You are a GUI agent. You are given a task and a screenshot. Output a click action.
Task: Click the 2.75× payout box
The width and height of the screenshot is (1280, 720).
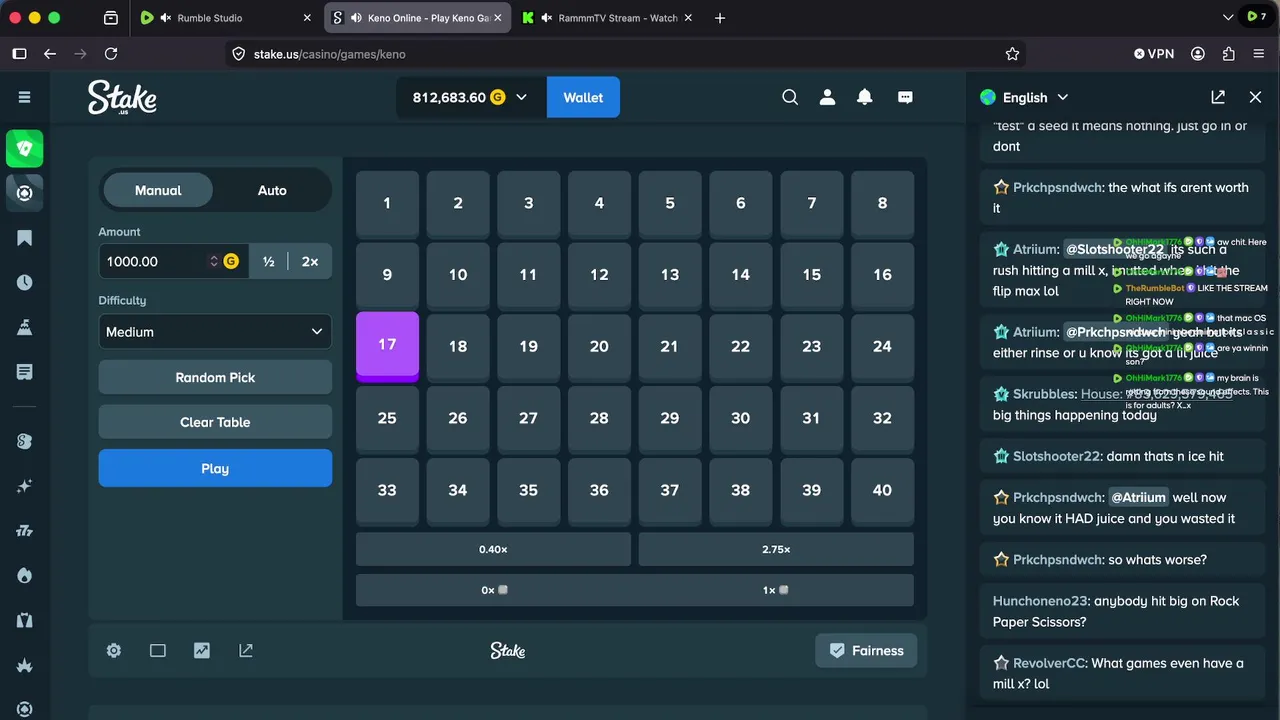[776, 549]
